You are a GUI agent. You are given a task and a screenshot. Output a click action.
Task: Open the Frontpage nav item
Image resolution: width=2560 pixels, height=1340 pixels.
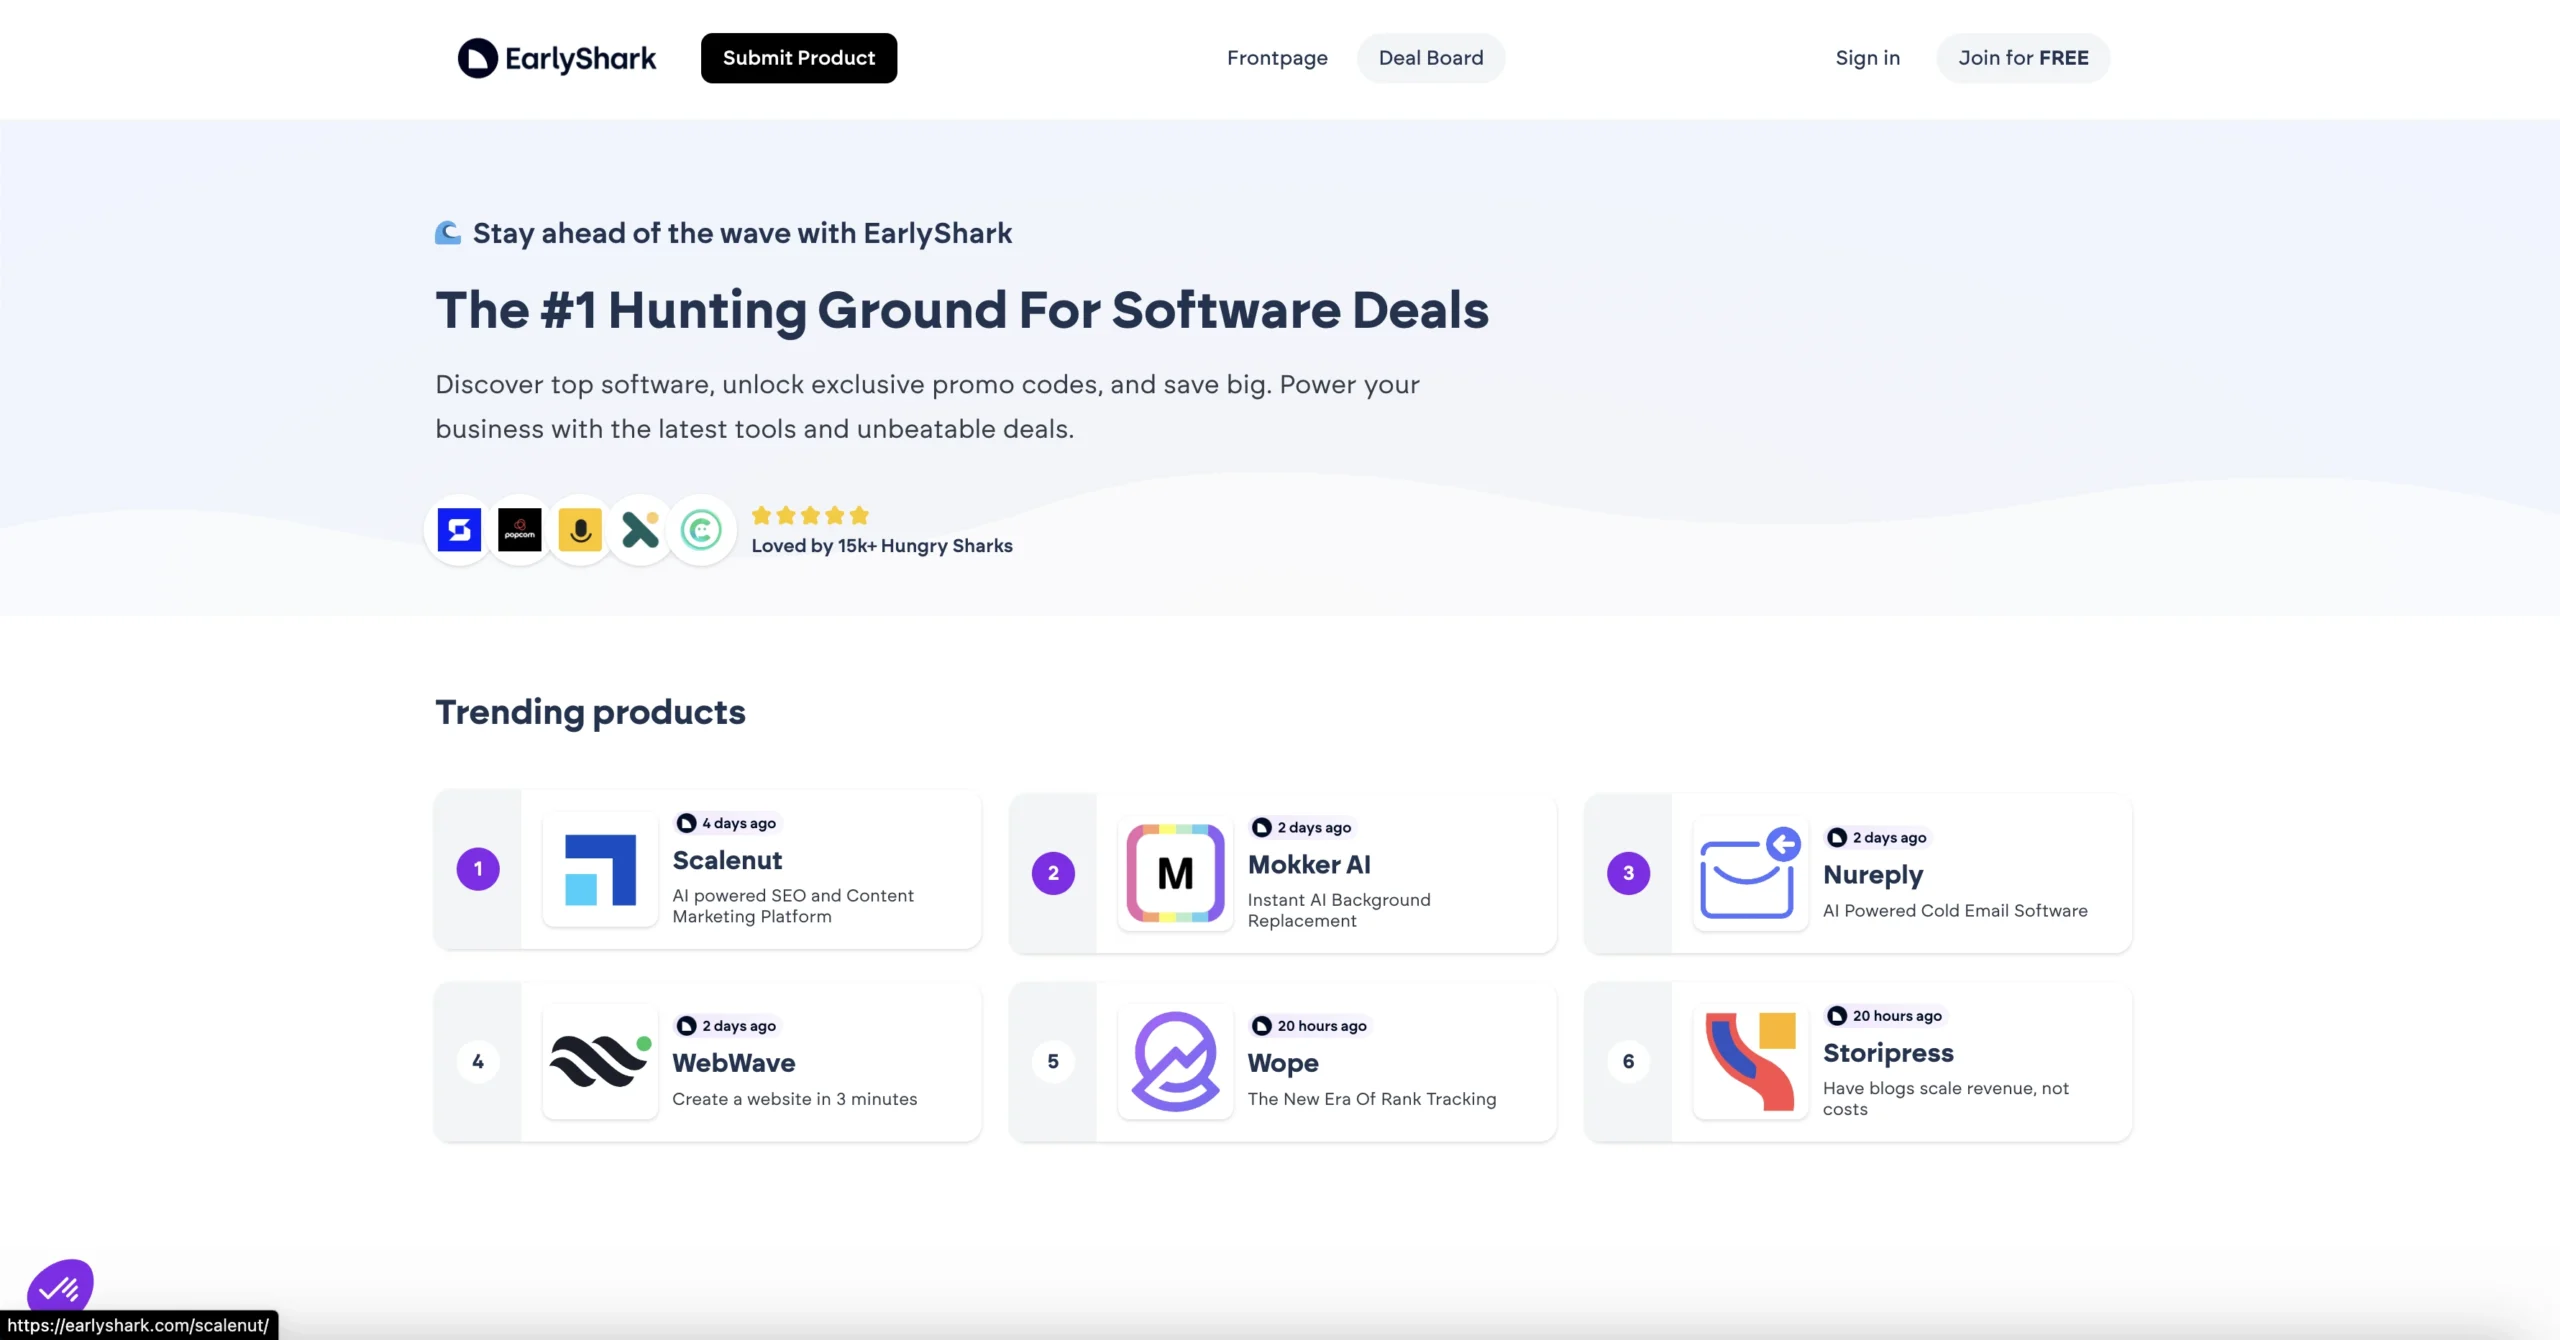[x=1277, y=58]
